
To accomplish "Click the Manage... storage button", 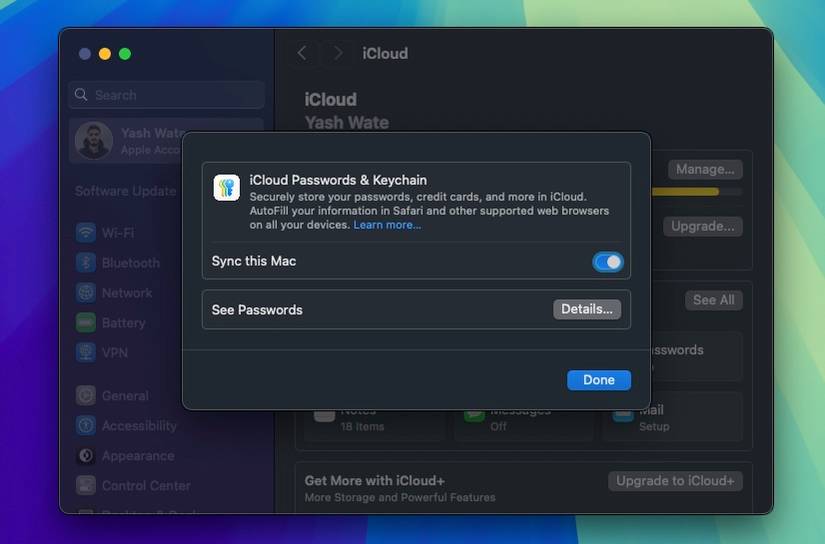I will click(705, 169).
